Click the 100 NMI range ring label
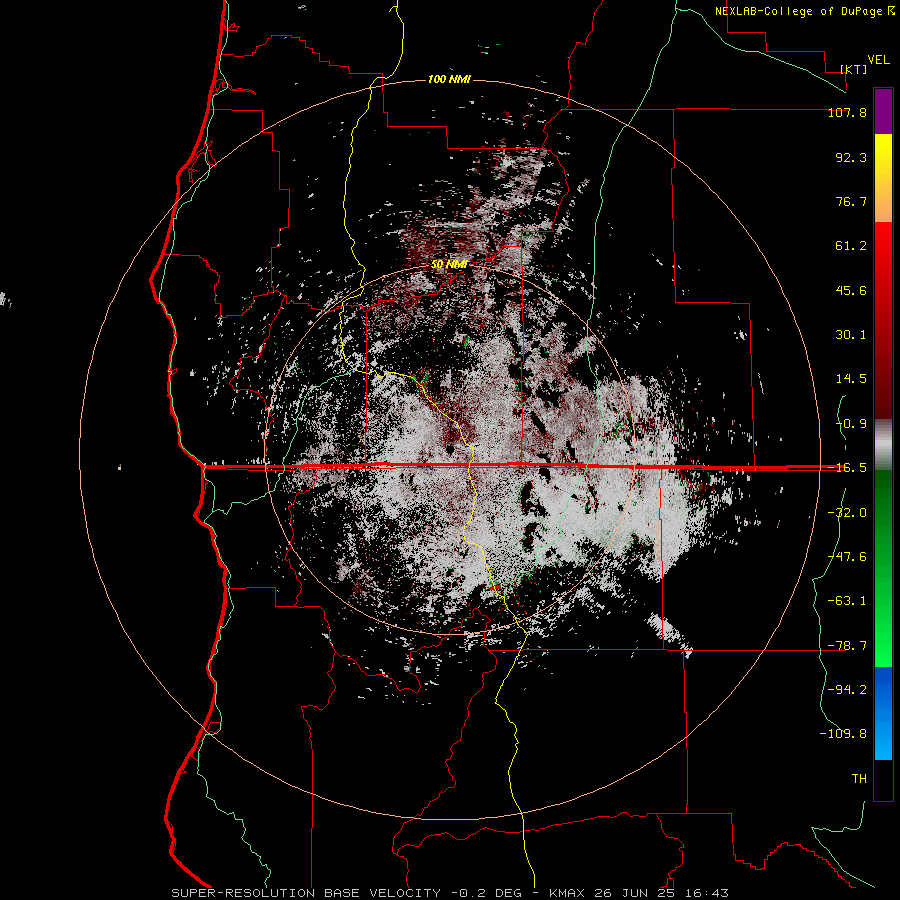This screenshot has width=900, height=900. point(449,79)
